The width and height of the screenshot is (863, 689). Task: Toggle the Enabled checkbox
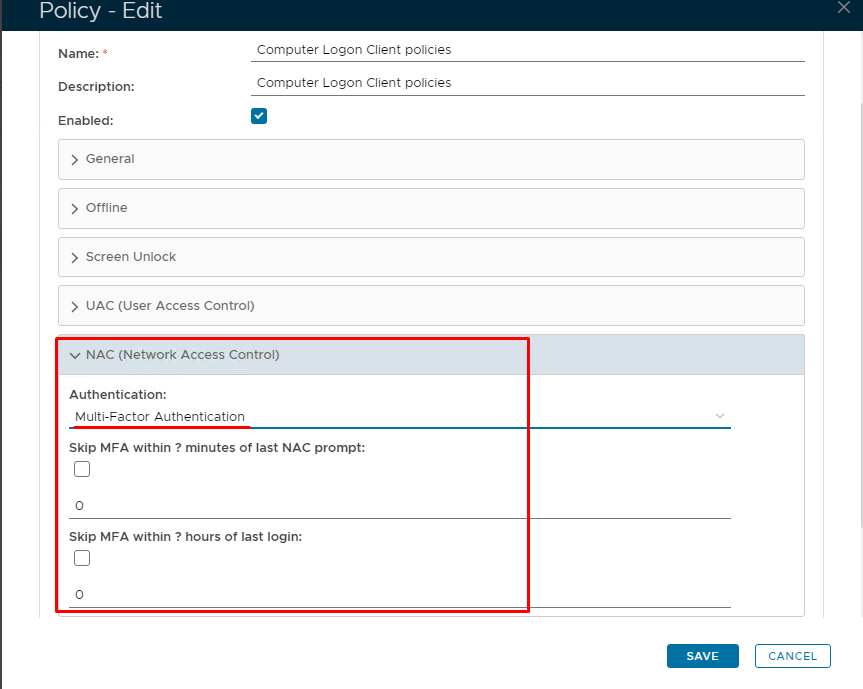pos(259,116)
